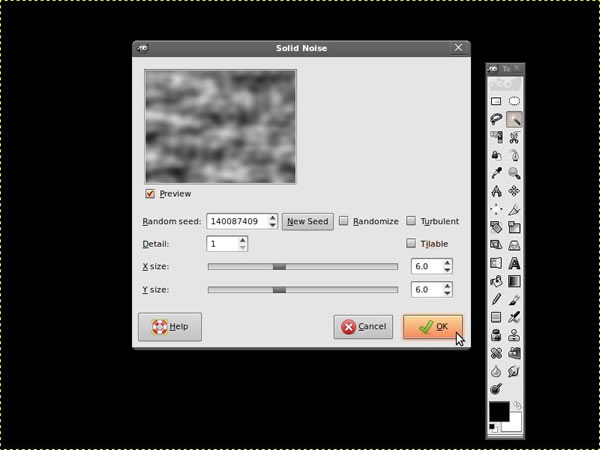
Task: Uncheck the Preview checkbox
Action: (x=150, y=194)
